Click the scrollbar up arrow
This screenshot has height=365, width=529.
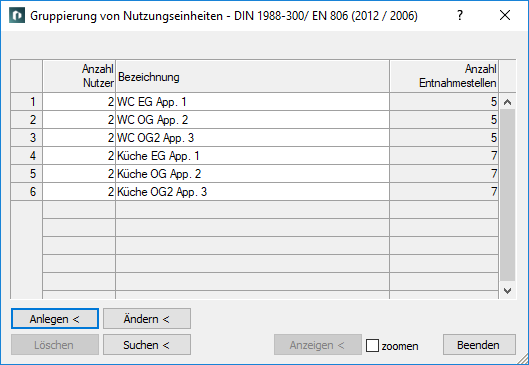(x=507, y=102)
